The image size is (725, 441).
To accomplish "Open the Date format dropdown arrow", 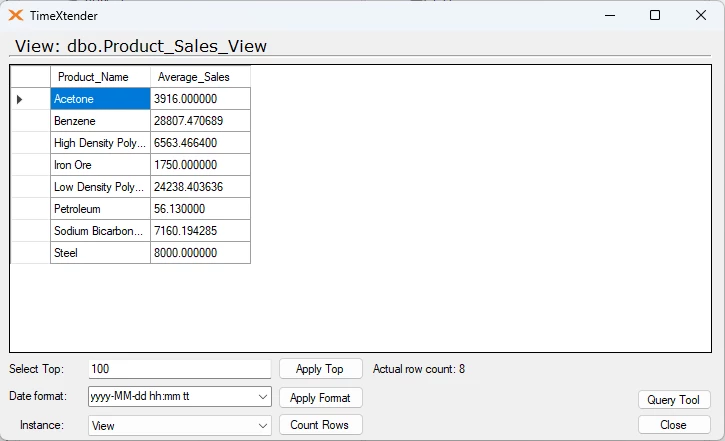I will (263, 397).
